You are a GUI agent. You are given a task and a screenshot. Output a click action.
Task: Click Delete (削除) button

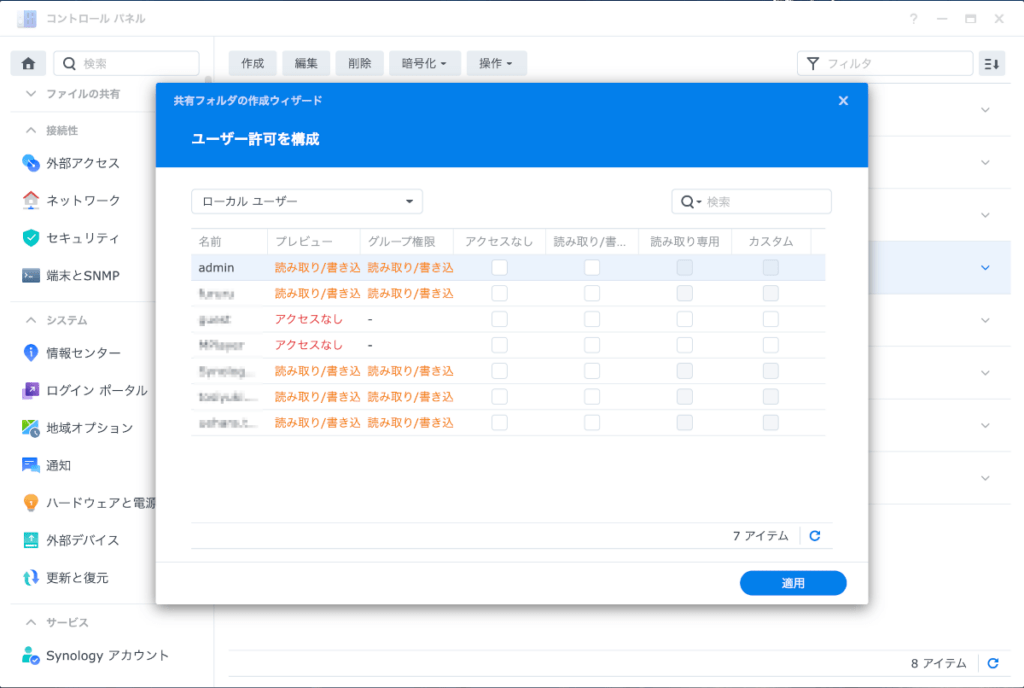360,63
